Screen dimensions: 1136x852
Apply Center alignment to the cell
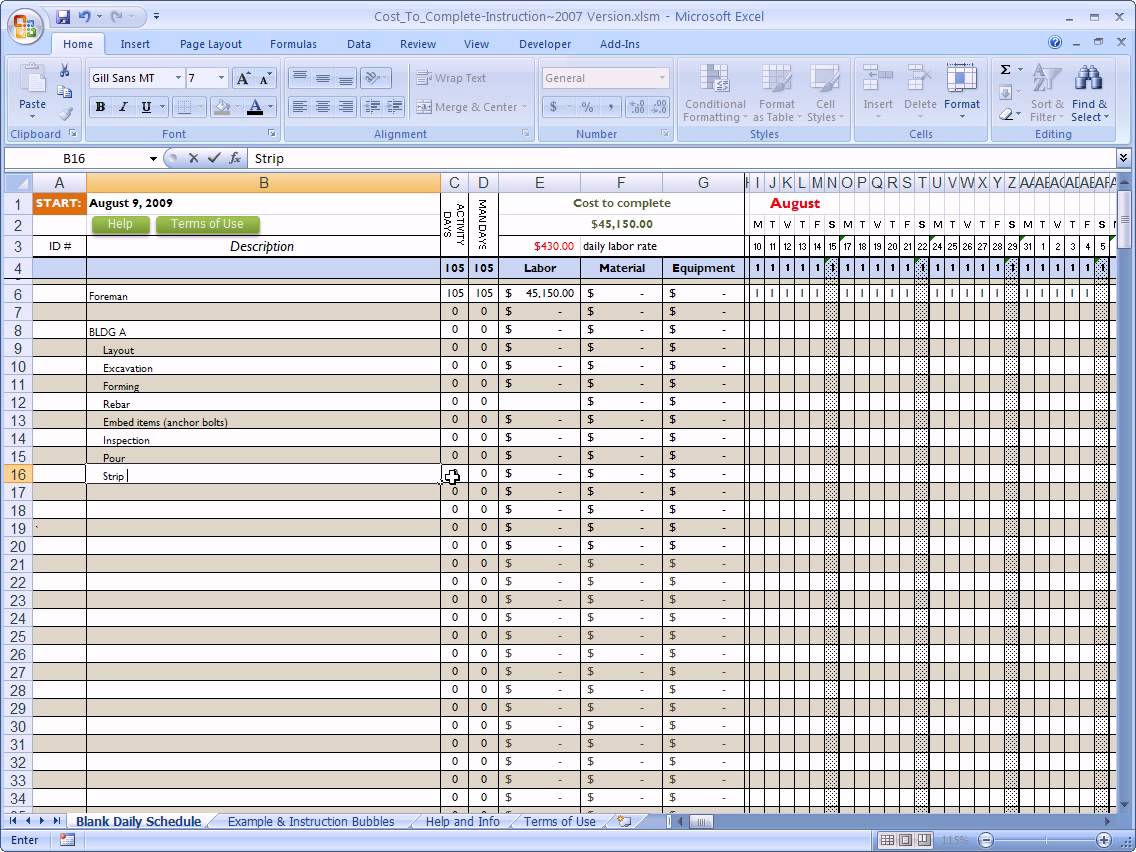pyautogui.click(x=322, y=107)
